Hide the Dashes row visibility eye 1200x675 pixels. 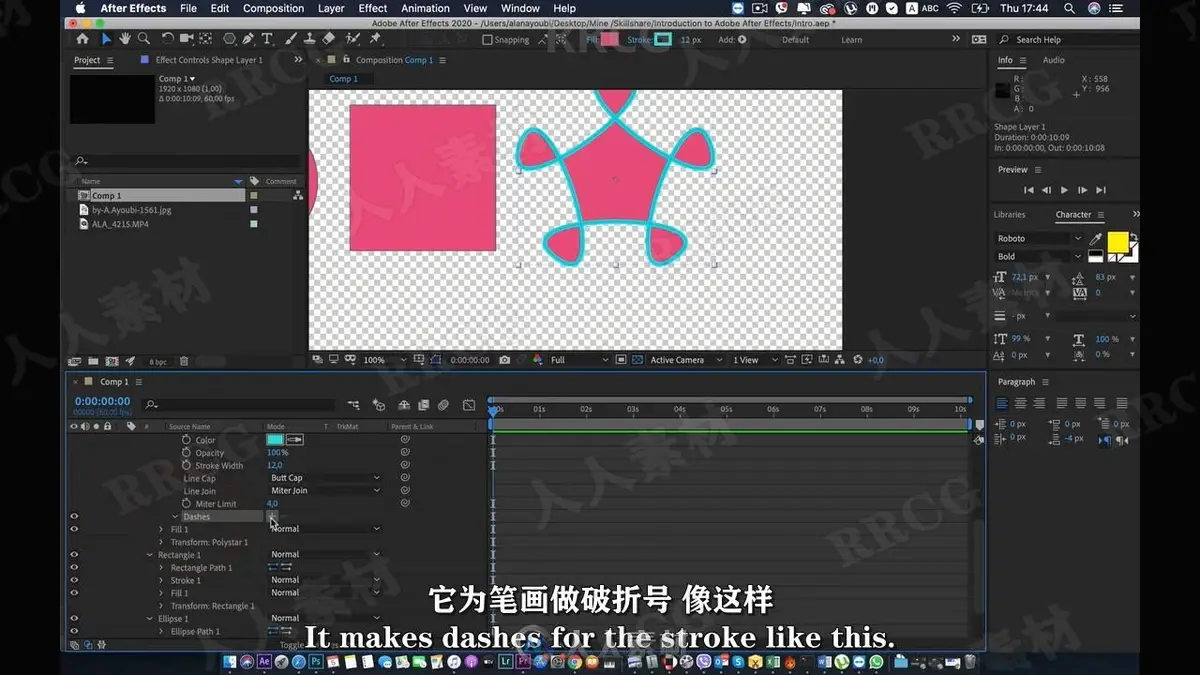point(74,517)
